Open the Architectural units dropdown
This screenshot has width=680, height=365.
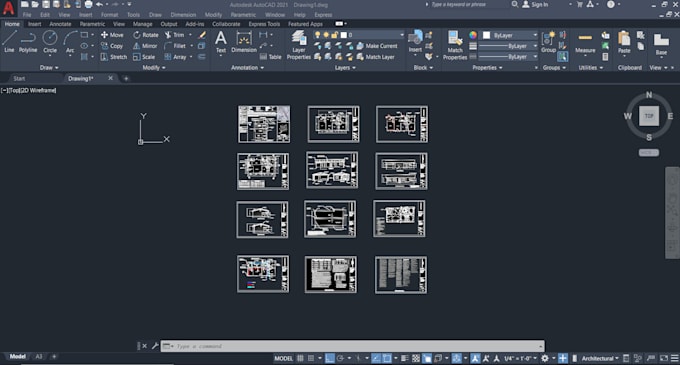(x=600, y=358)
